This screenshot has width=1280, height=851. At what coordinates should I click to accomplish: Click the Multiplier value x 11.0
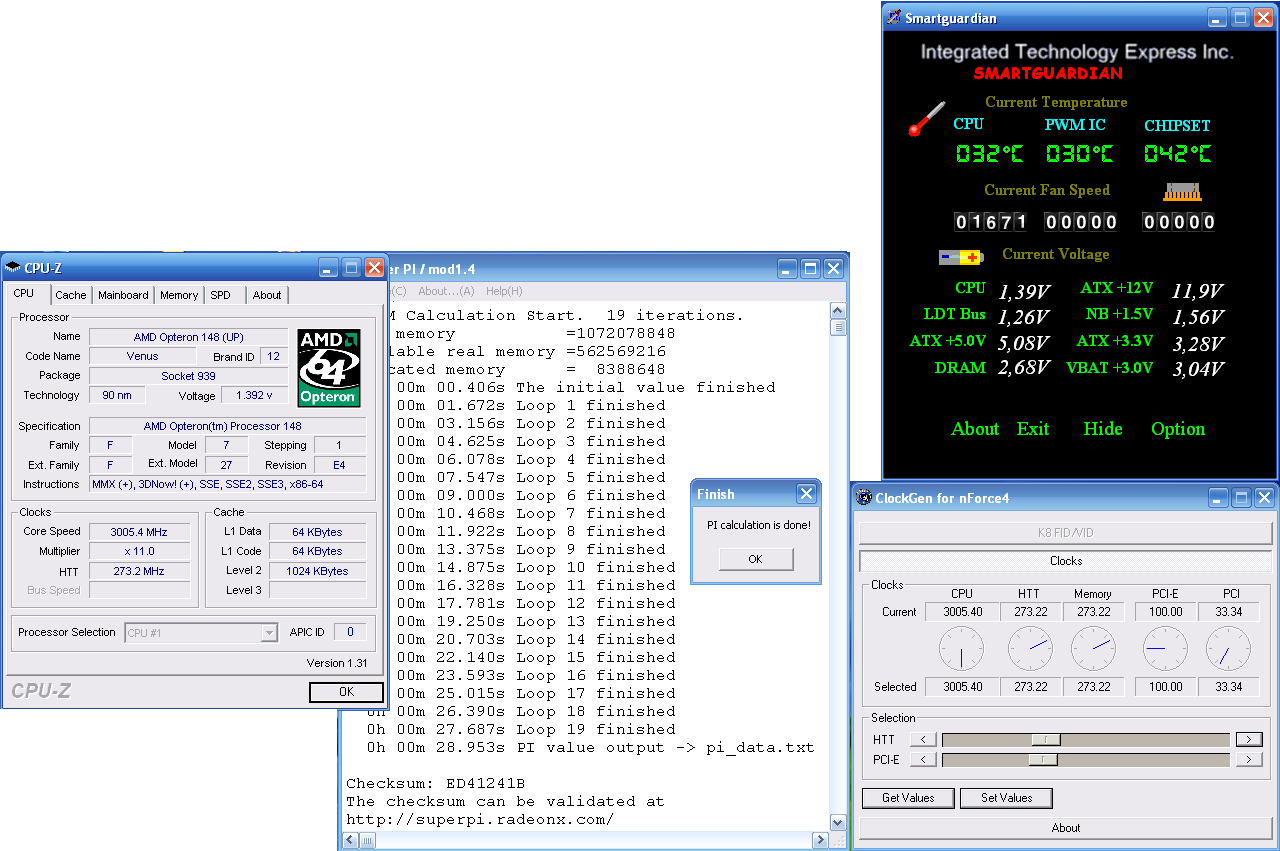[x=139, y=551]
